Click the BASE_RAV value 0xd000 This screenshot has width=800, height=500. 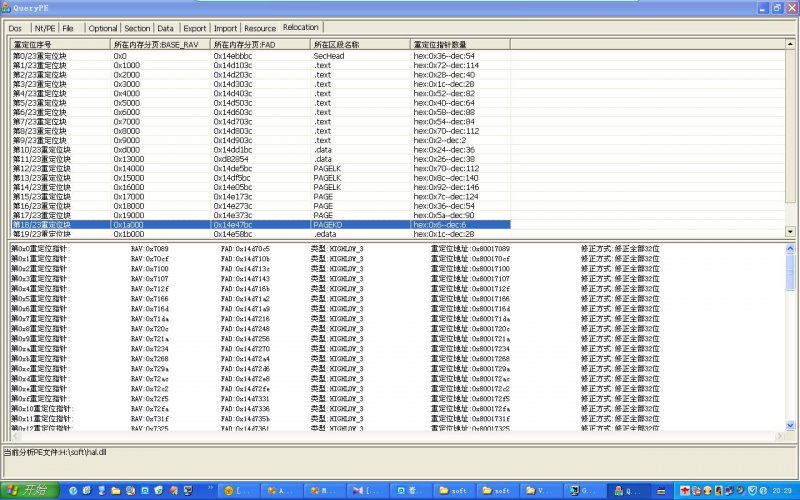point(127,149)
